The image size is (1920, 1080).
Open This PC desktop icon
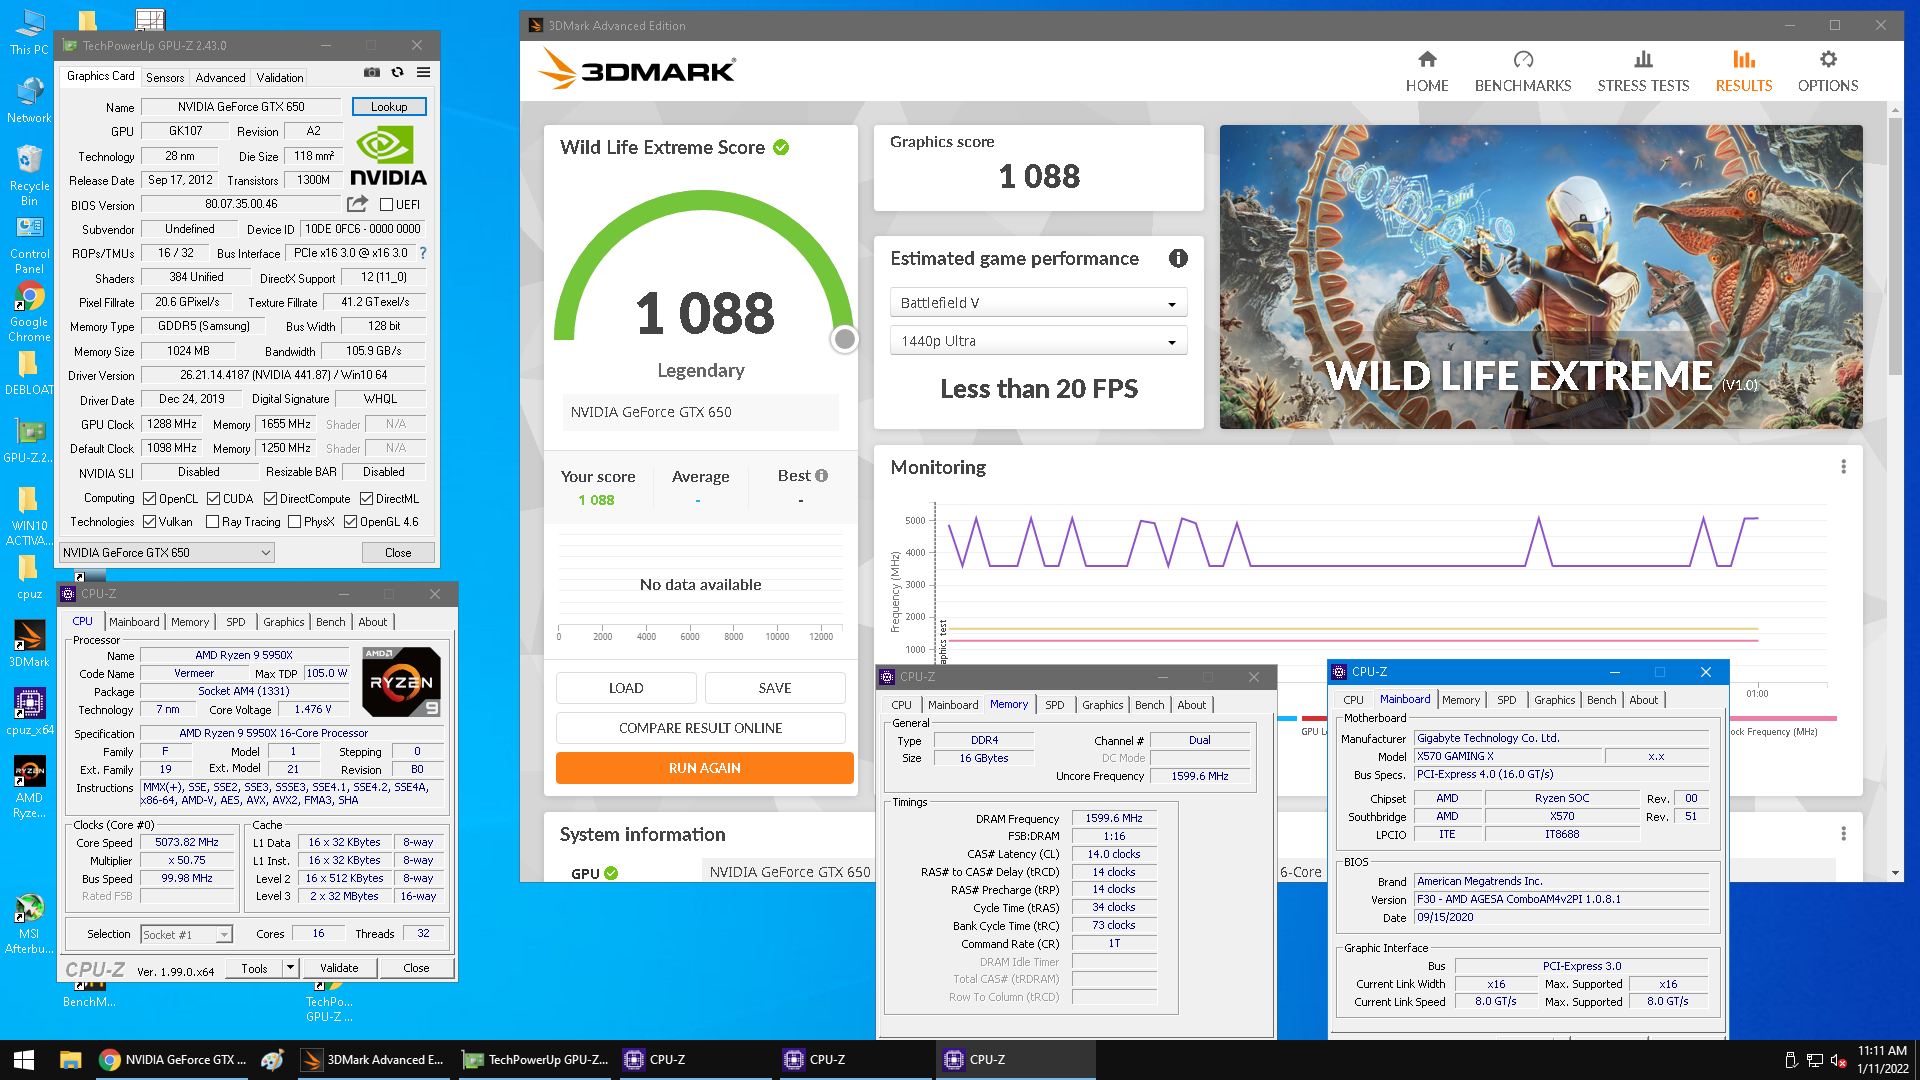29,32
